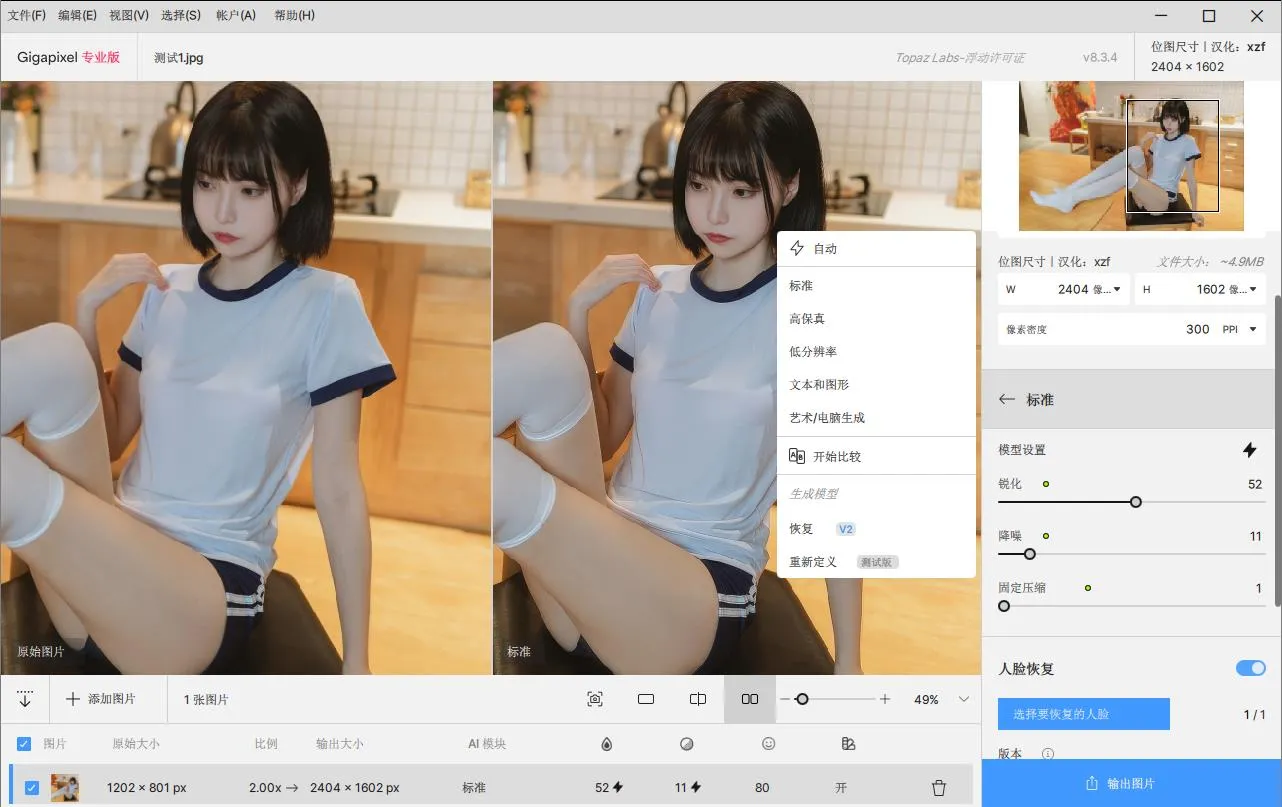Screen dimensions: 1282x807
Task: Select the split view comparison icon
Action: (x=698, y=699)
